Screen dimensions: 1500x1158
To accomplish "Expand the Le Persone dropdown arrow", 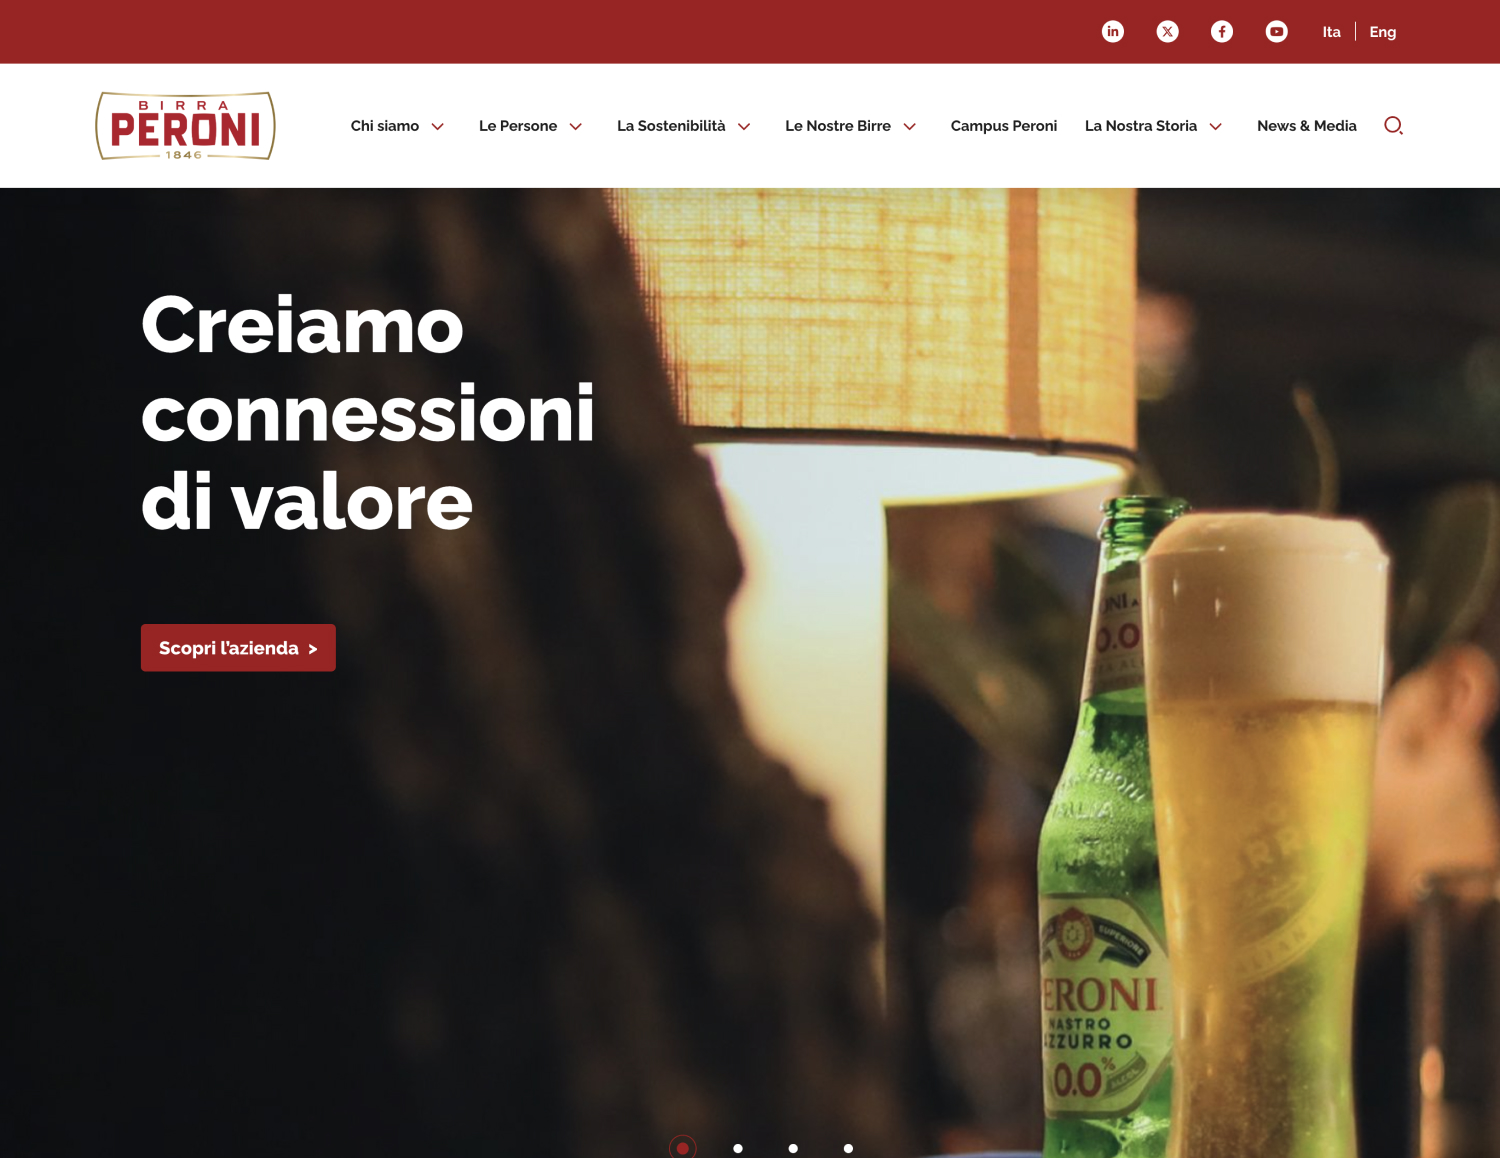I will pyautogui.click(x=575, y=126).
